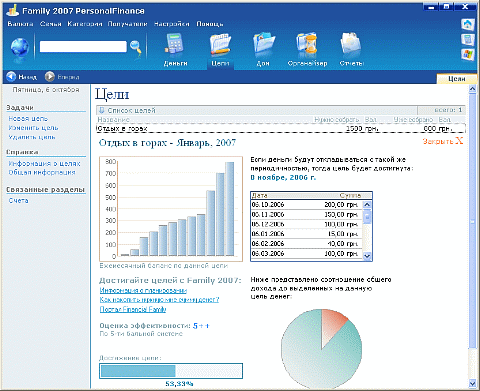This screenshot has width=480, height=391.
Task: Select the 06.12.2006 payment row
Action: tap(306, 224)
